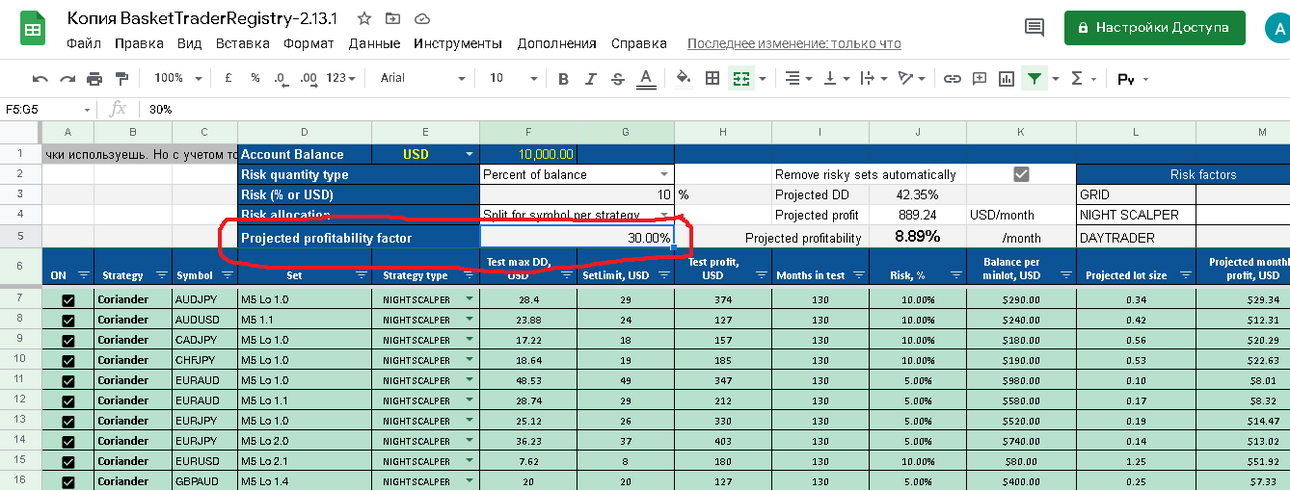This screenshot has width=1290, height=490.
Task: Insert a chart from the toolbar
Action: click(1006, 78)
